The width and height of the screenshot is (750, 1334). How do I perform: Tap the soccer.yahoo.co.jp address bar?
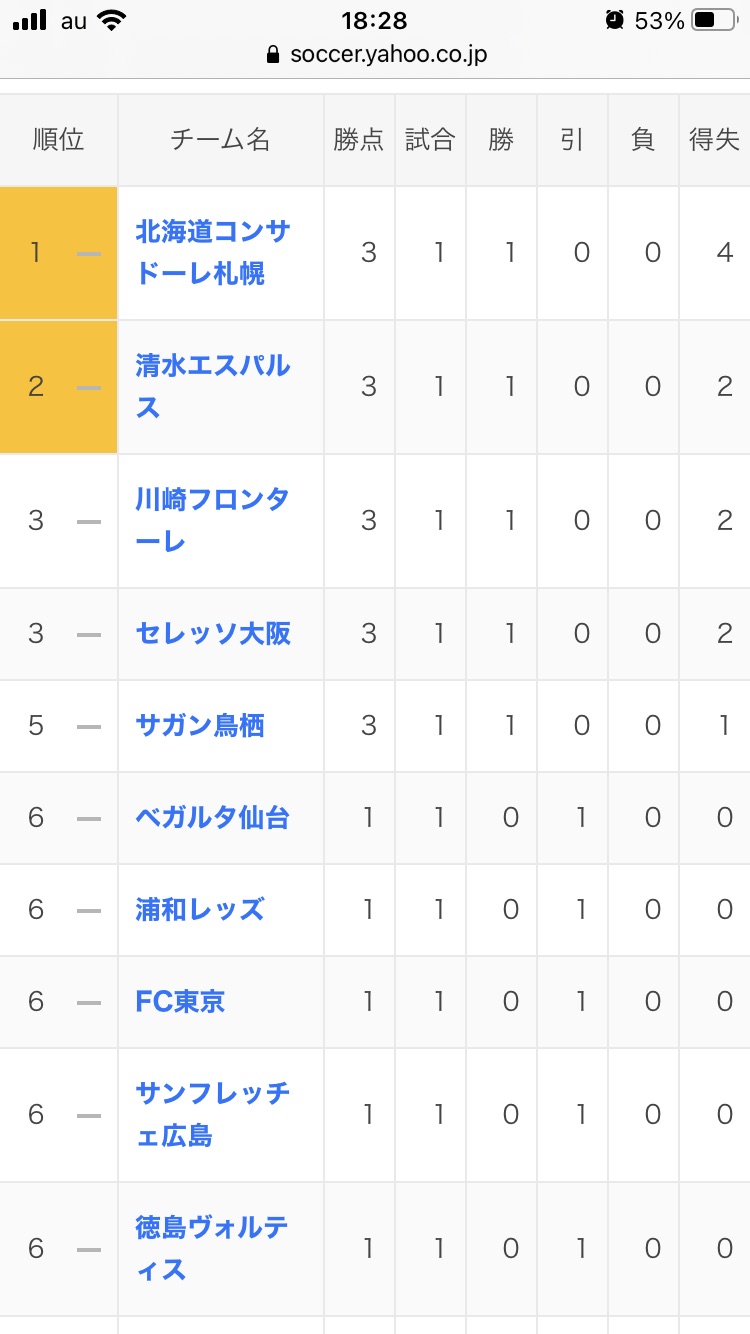pos(388,55)
